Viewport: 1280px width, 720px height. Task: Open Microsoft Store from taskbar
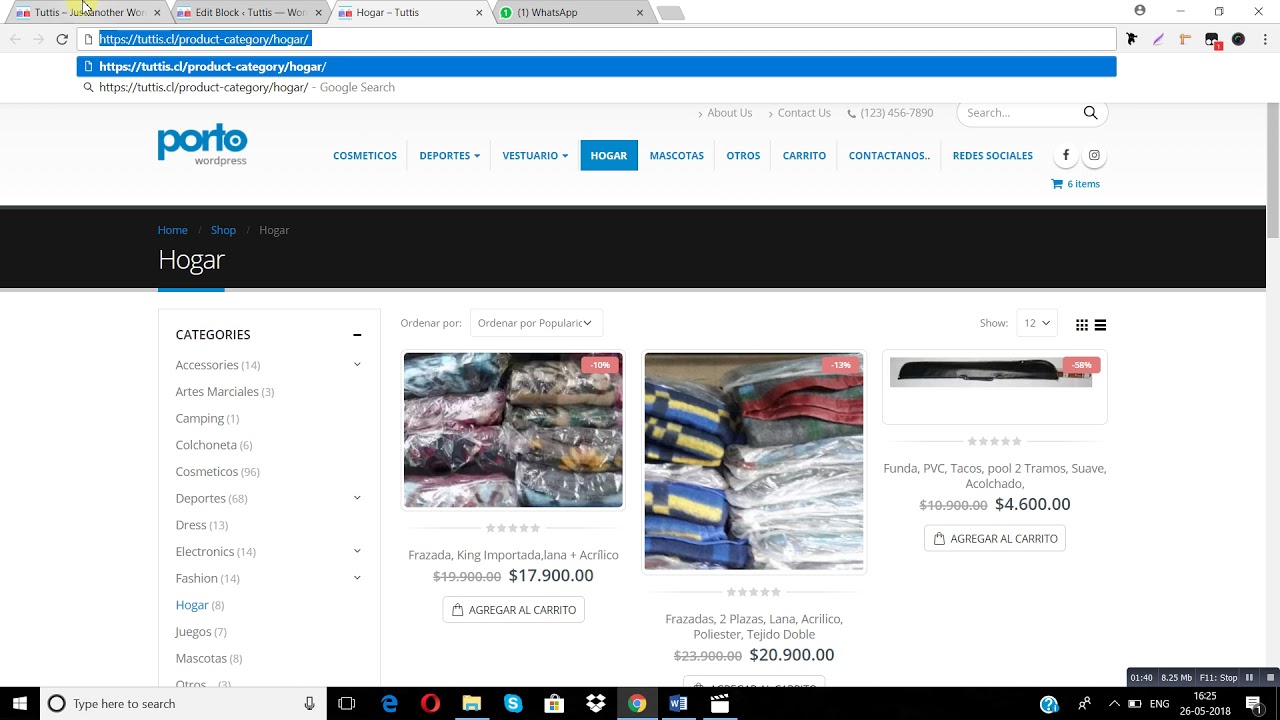point(554,704)
